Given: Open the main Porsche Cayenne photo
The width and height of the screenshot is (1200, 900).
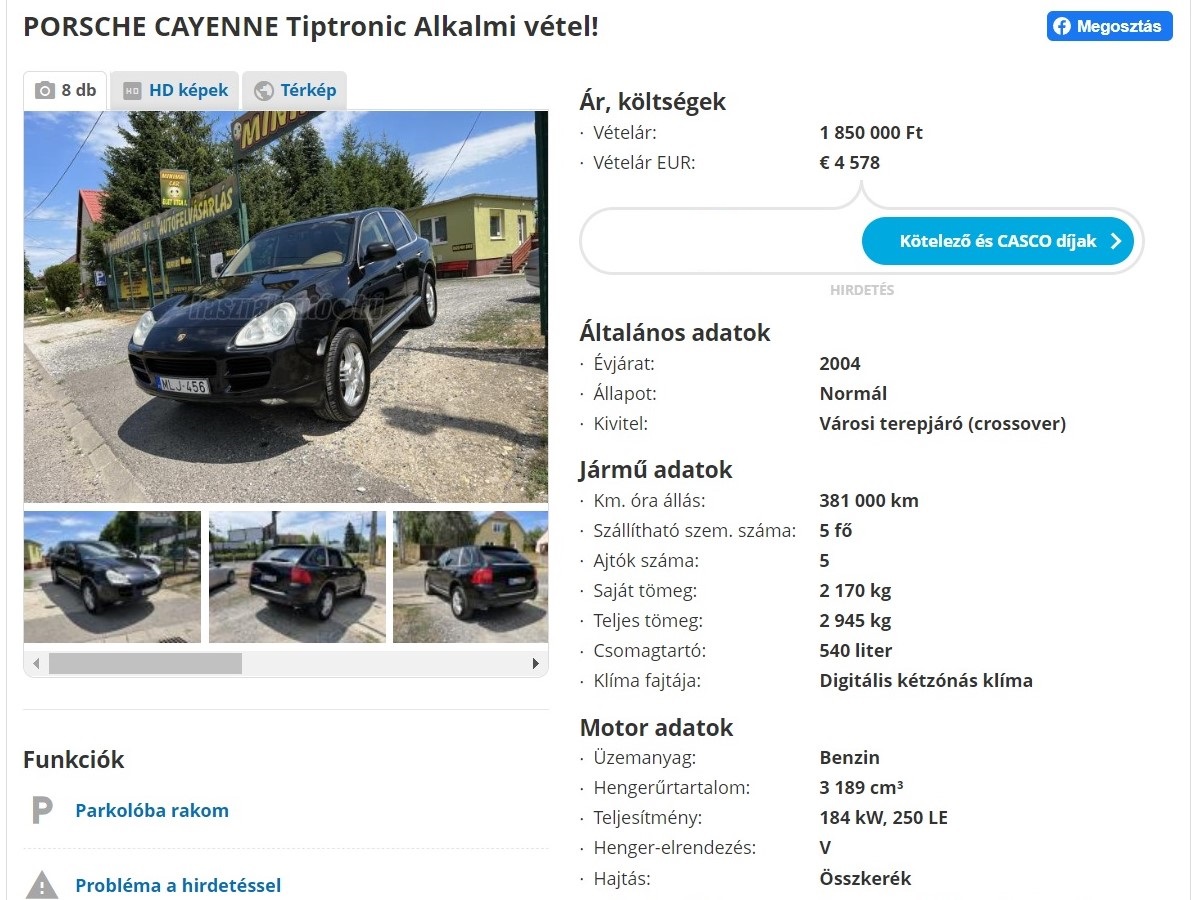Looking at the screenshot, I should coord(286,307).
